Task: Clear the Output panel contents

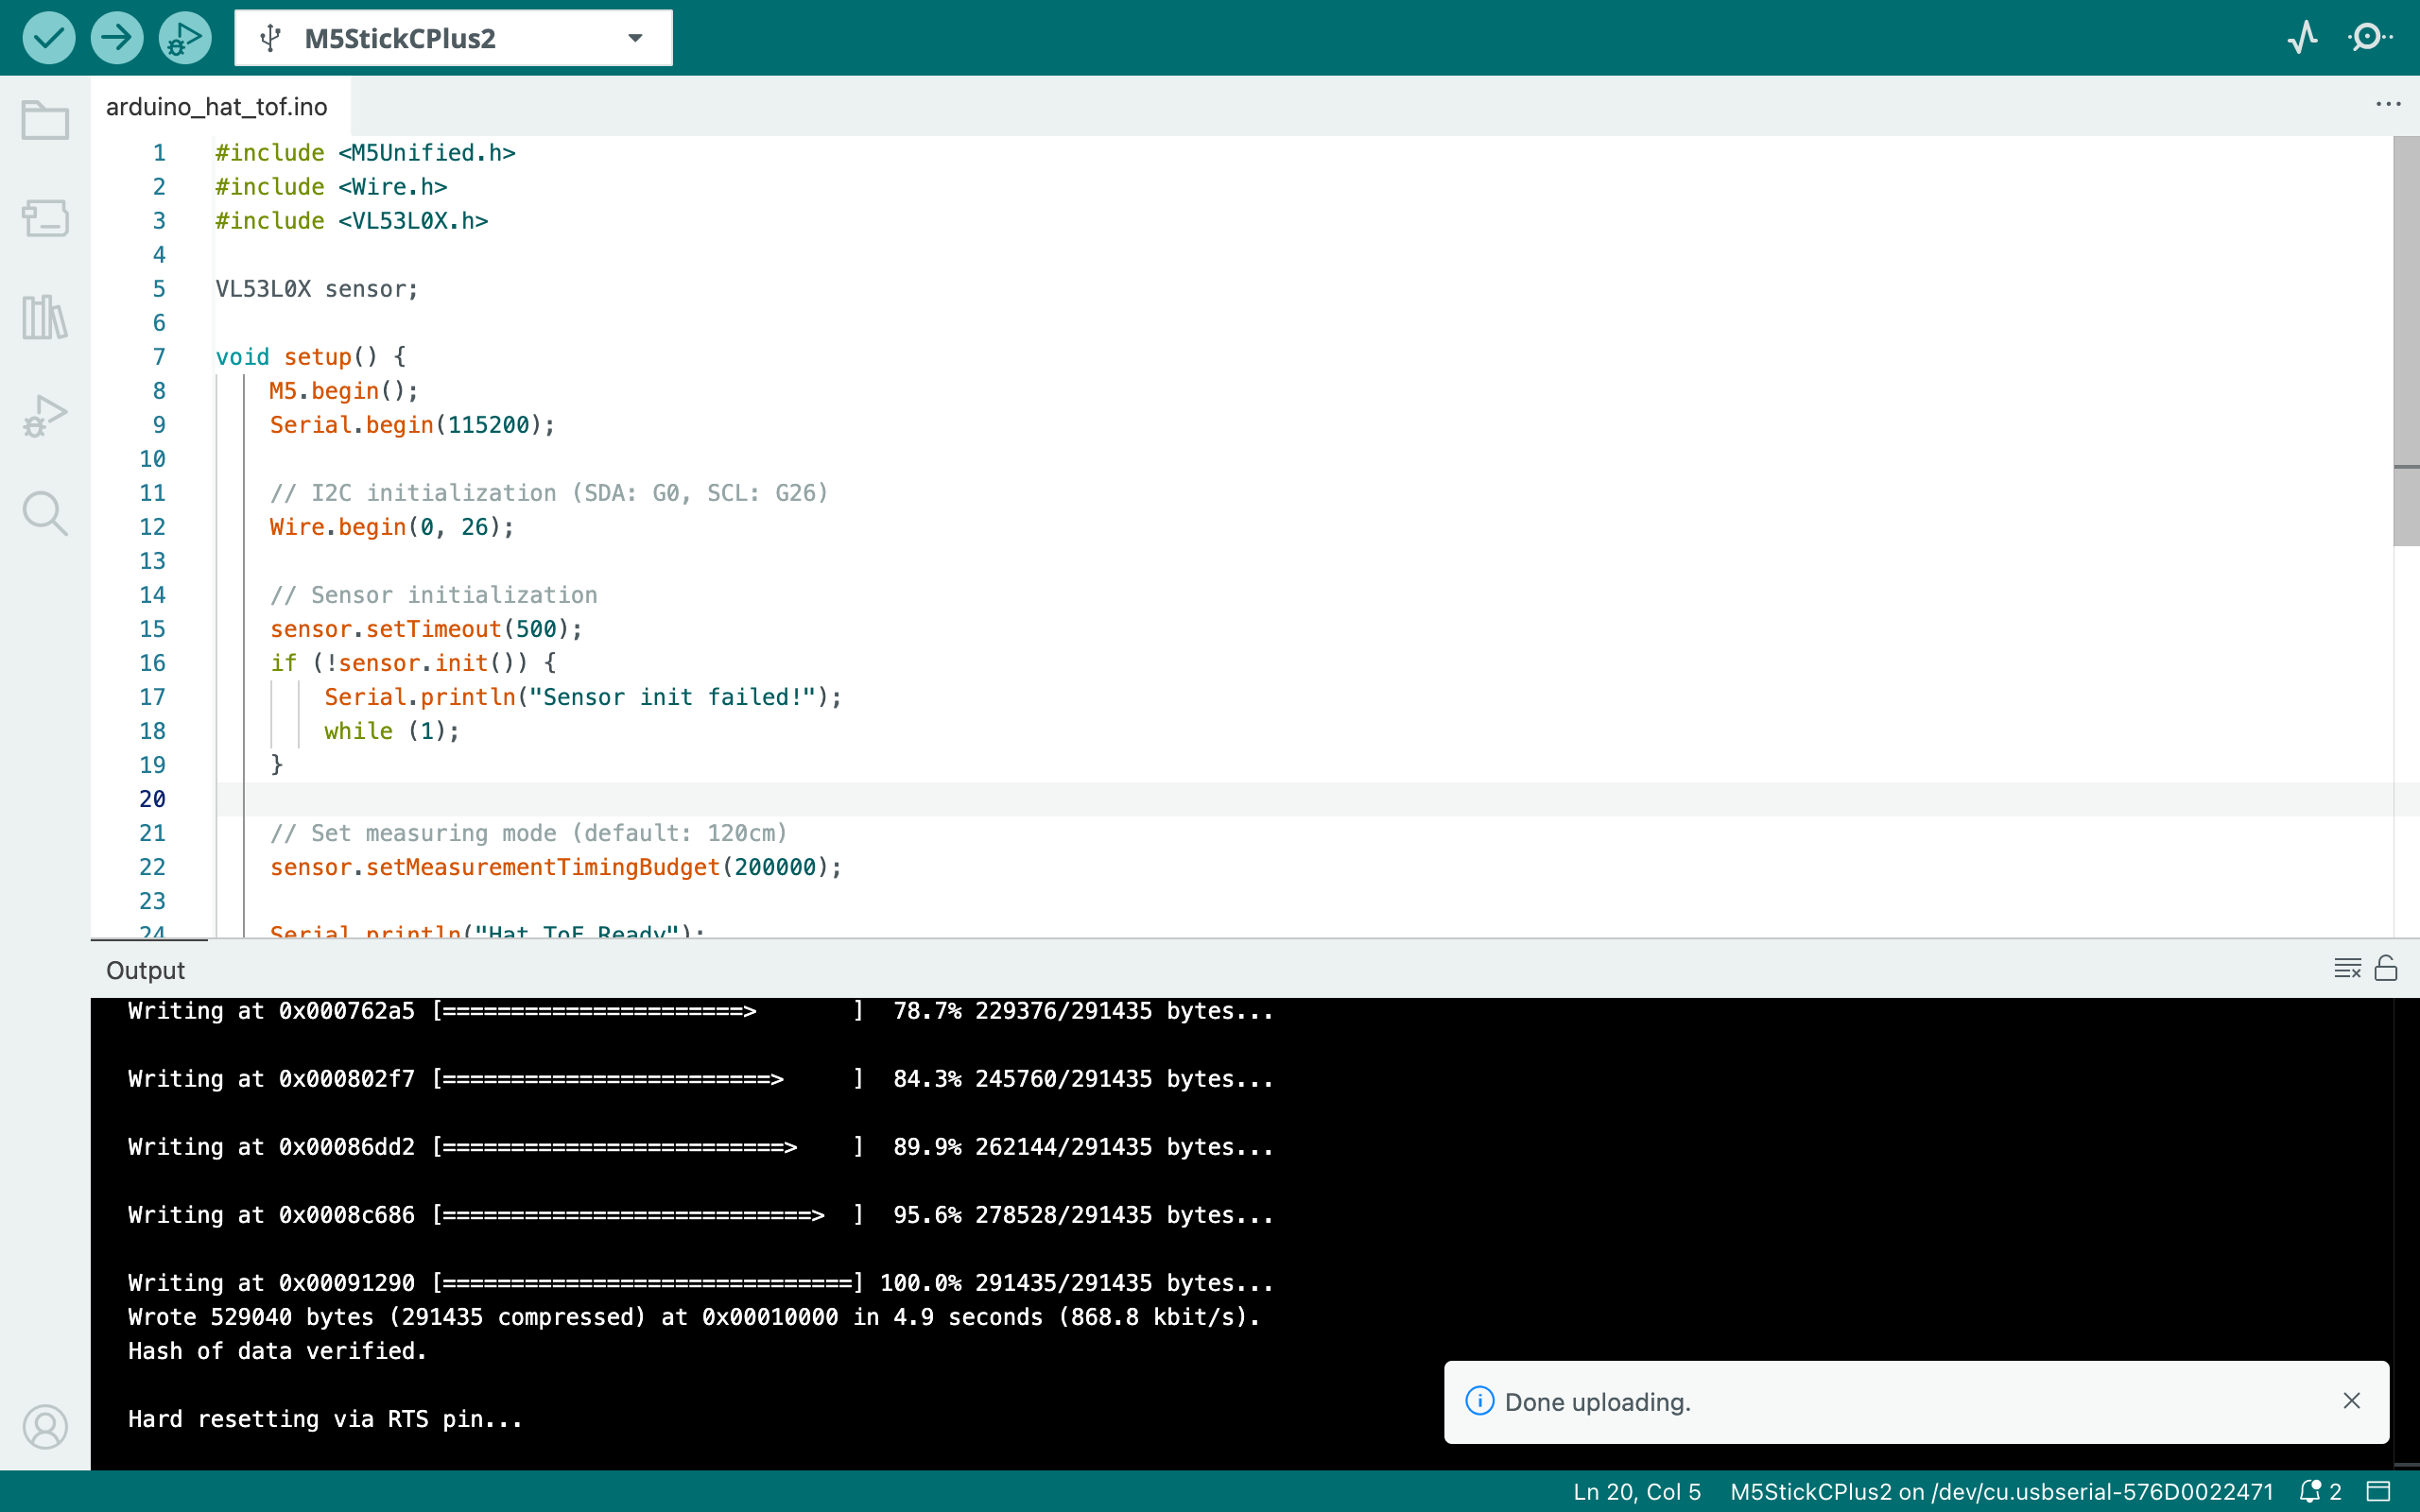Action: 2347,968
